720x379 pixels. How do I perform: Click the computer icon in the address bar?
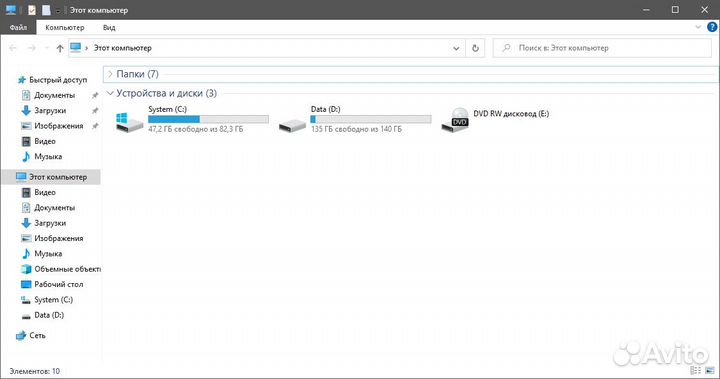75,47
